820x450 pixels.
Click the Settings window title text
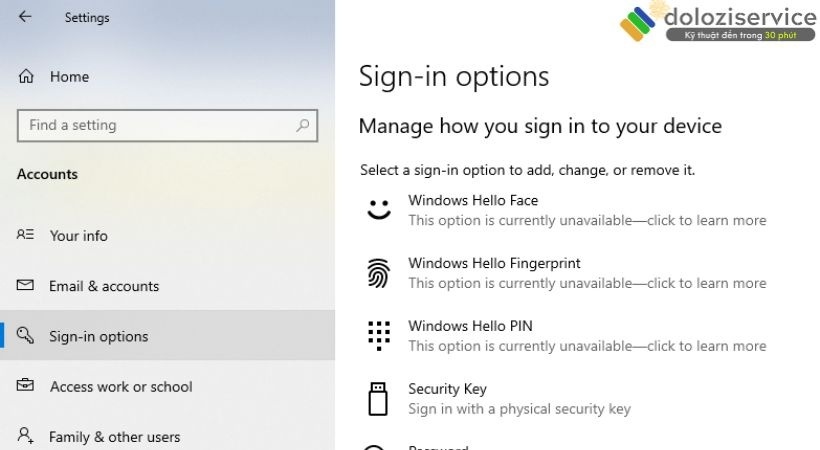point(87,17)
